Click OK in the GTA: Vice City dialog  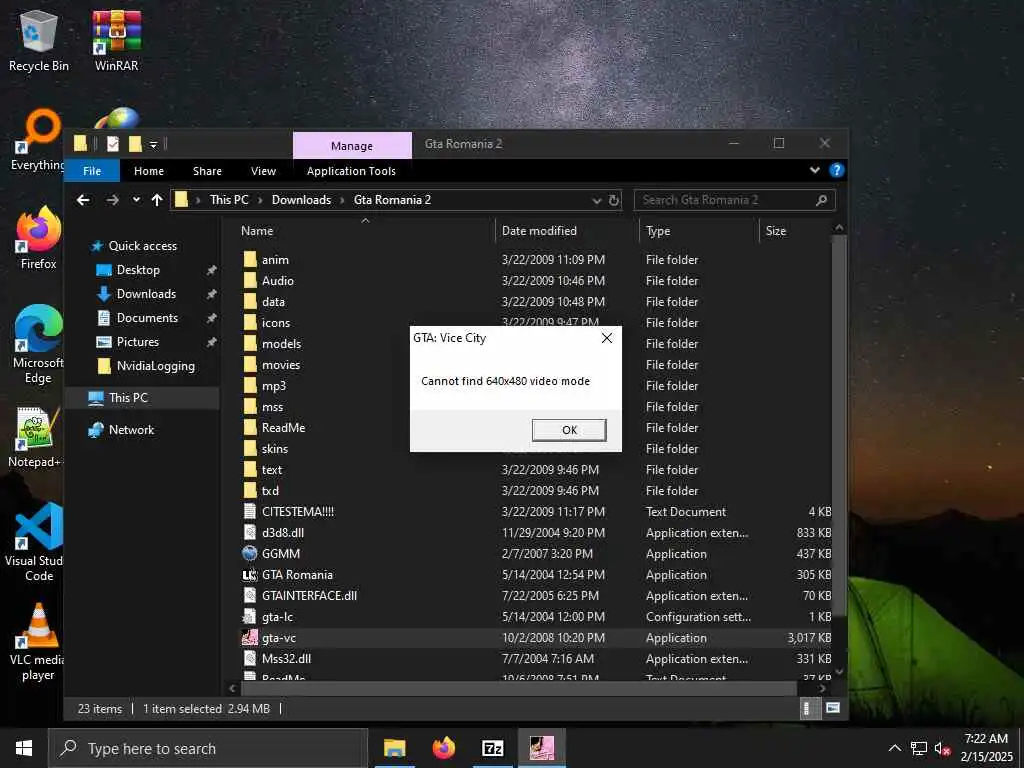[x=569, y=430]
